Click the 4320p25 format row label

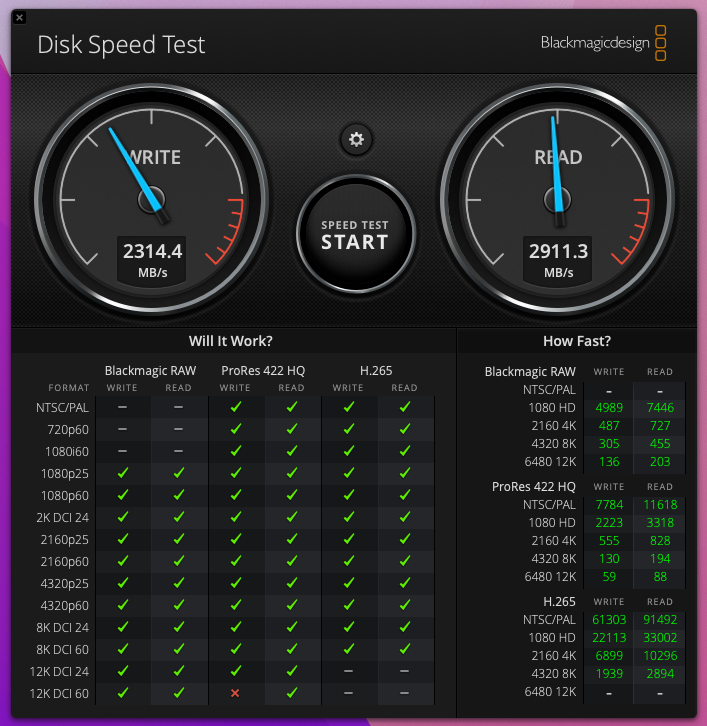64,583
